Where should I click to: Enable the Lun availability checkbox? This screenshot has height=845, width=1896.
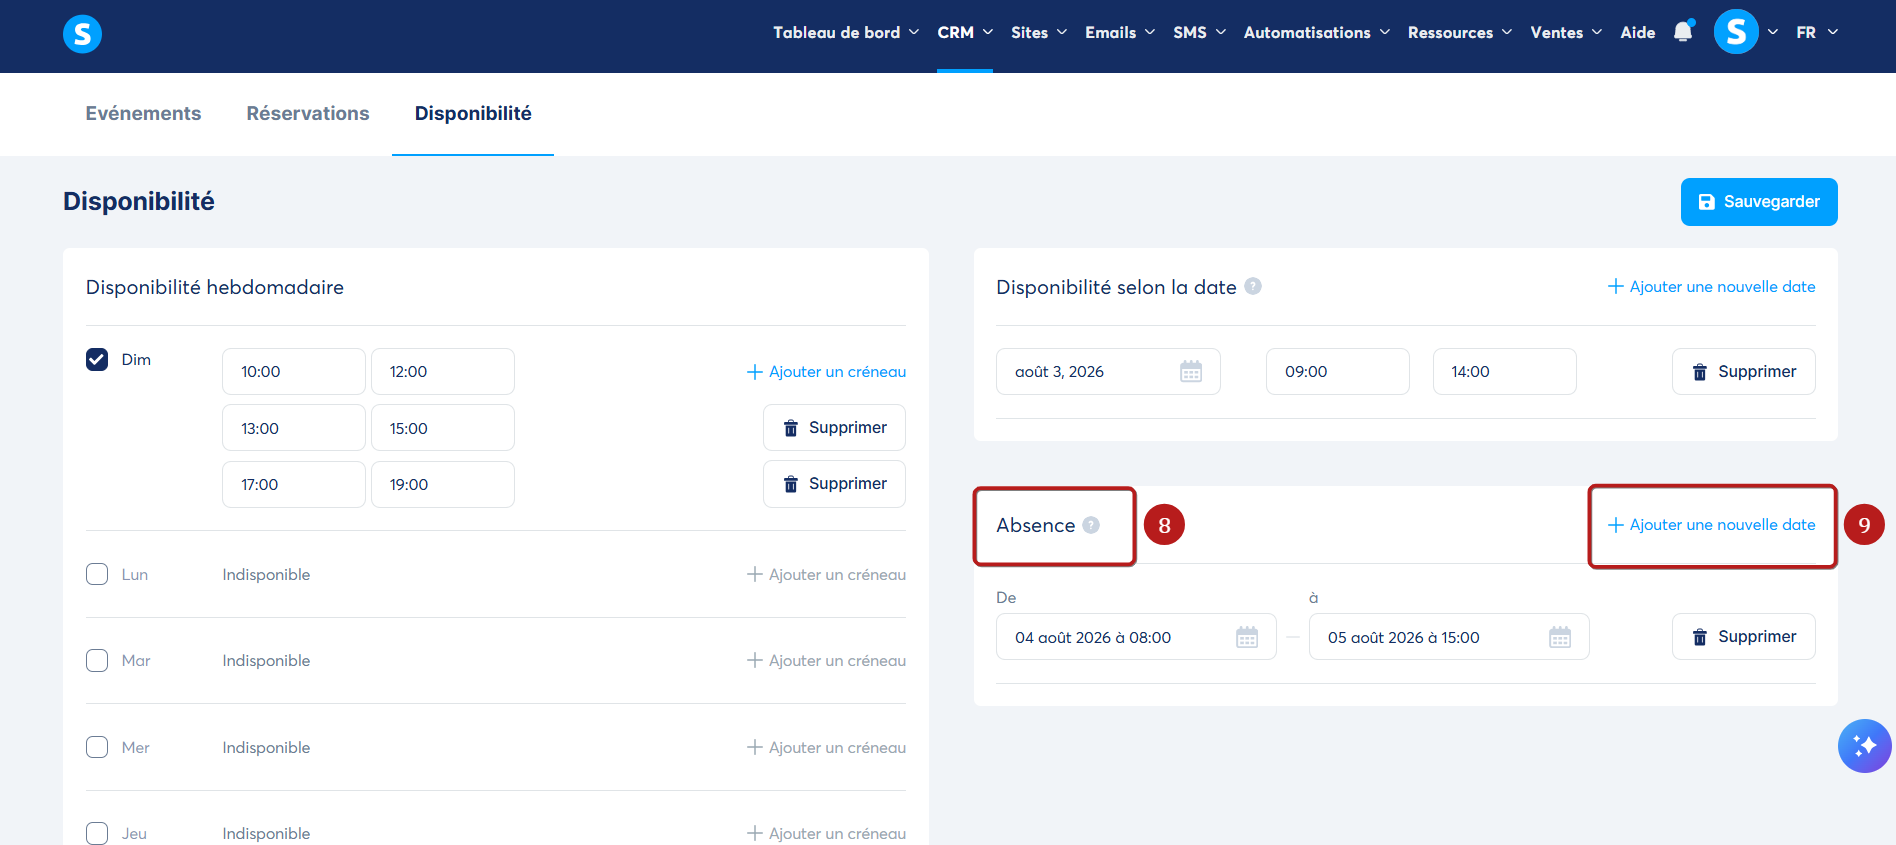97,574
